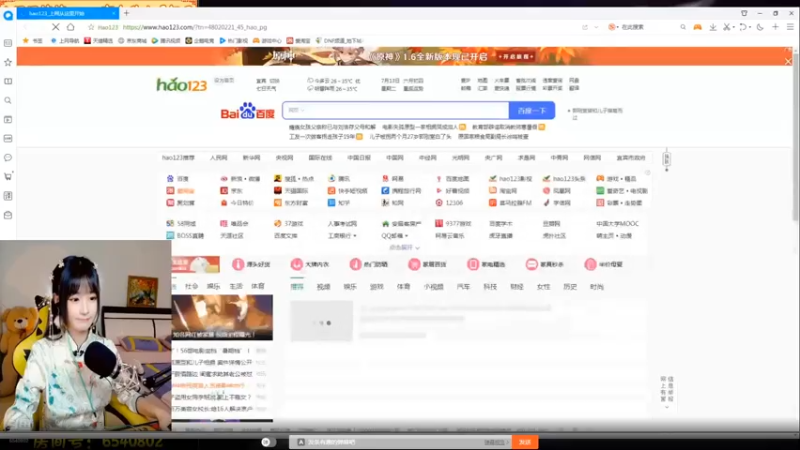Click the news image thumbnail on the left
The width and height of the screenshot is (800, 450).
(222, 317)
